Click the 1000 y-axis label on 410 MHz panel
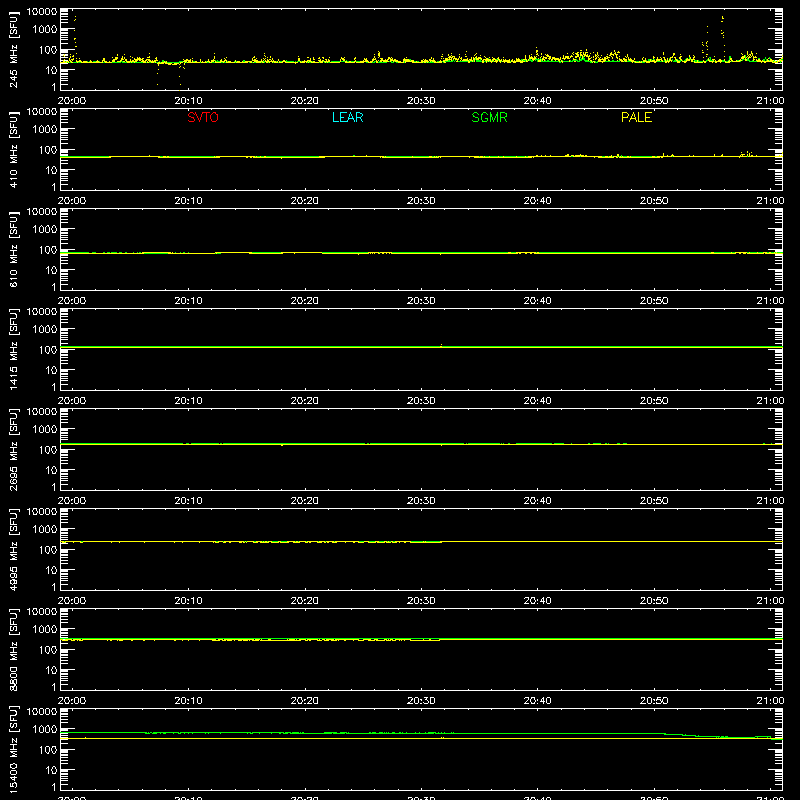The height and width of the screenshot is (800, 800). (45, 130)
